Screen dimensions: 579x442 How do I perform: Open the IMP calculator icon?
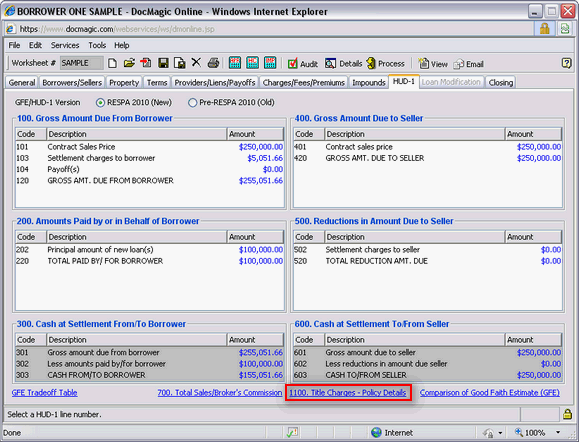[270, 63]
